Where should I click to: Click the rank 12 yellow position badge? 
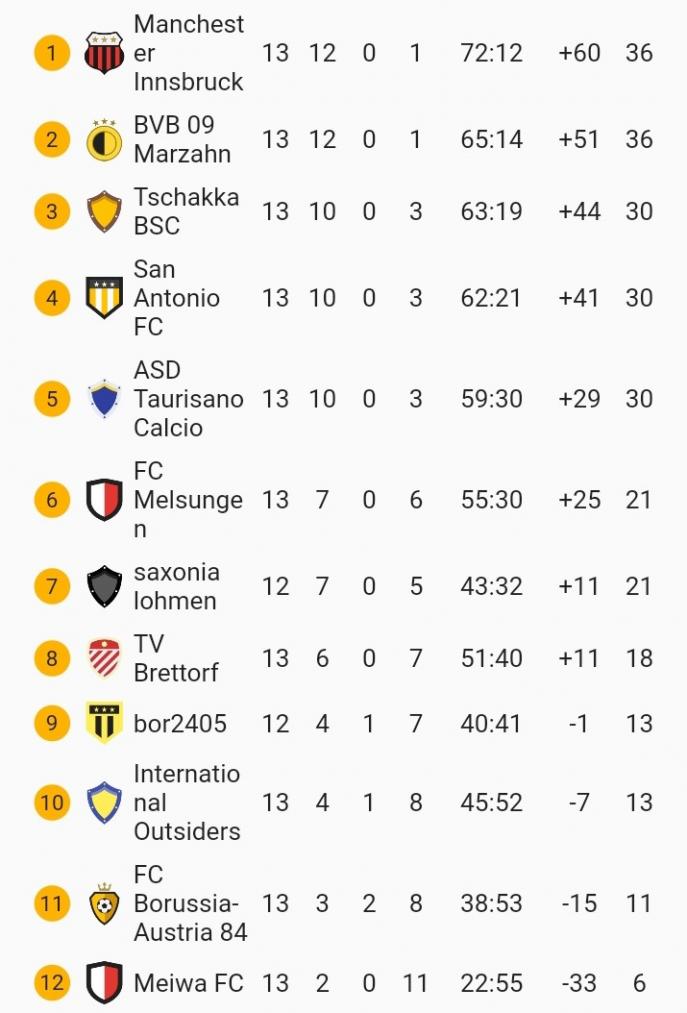pyautogui.click(x=52, y=983)
